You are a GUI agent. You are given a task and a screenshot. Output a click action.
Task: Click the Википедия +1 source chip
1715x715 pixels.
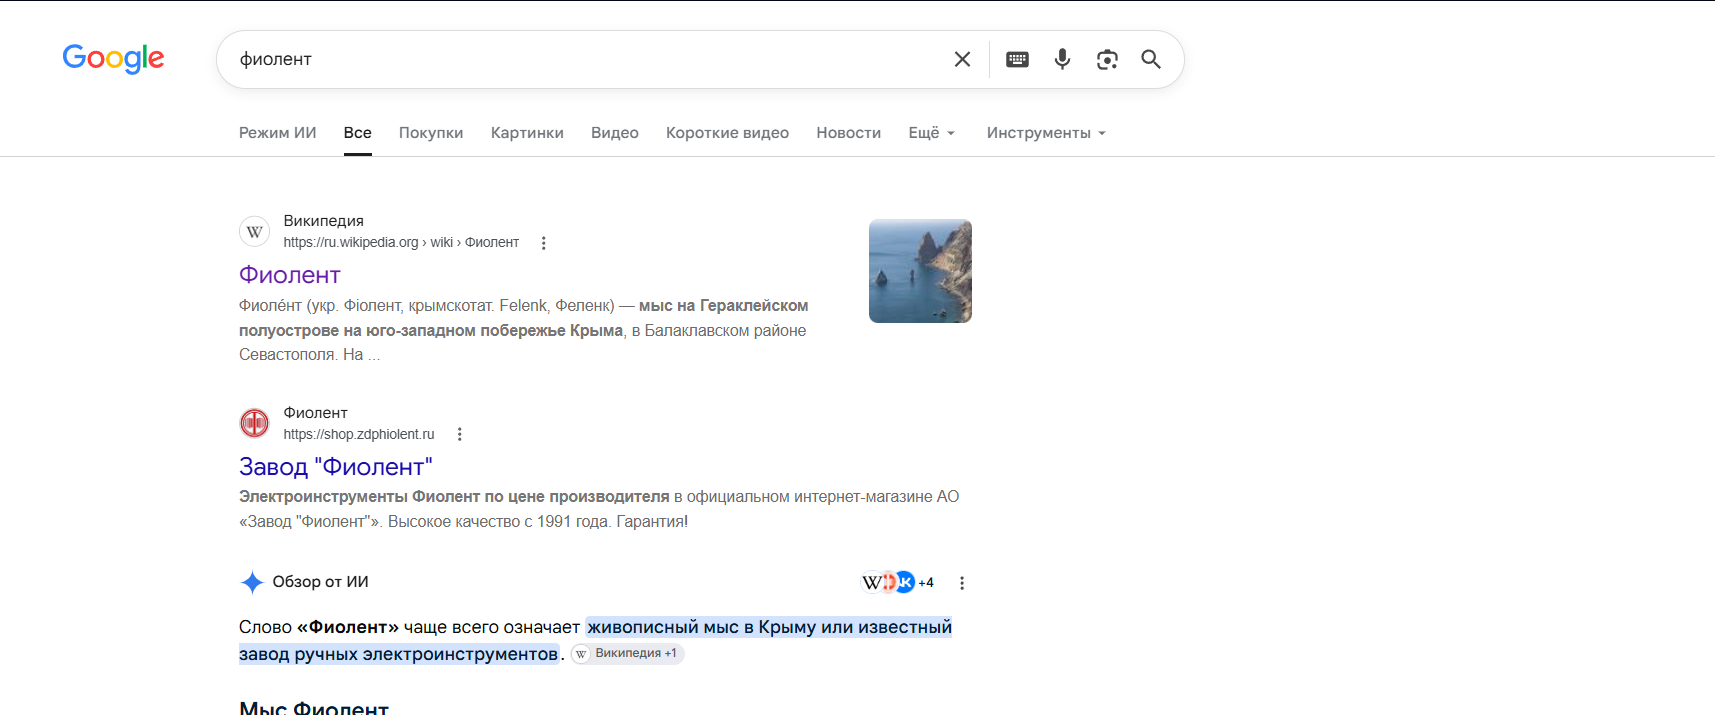628,653
